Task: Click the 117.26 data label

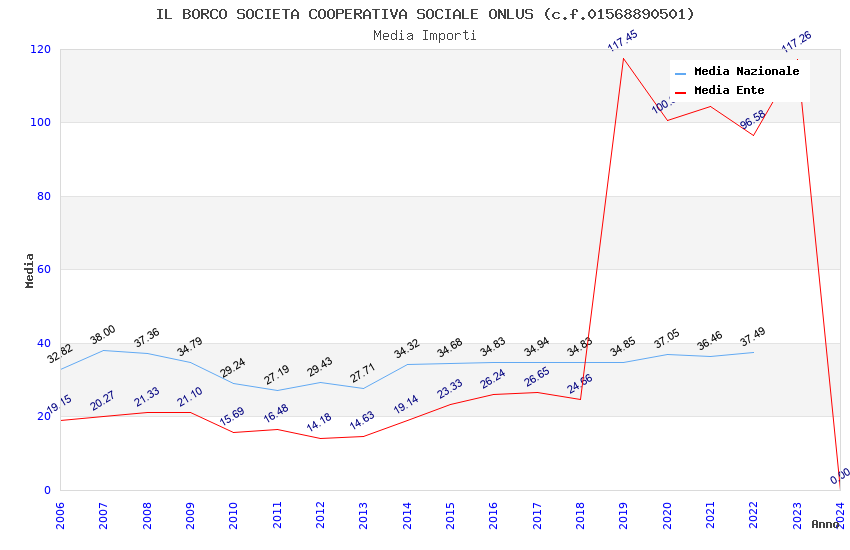Action: tap(796, 42)
